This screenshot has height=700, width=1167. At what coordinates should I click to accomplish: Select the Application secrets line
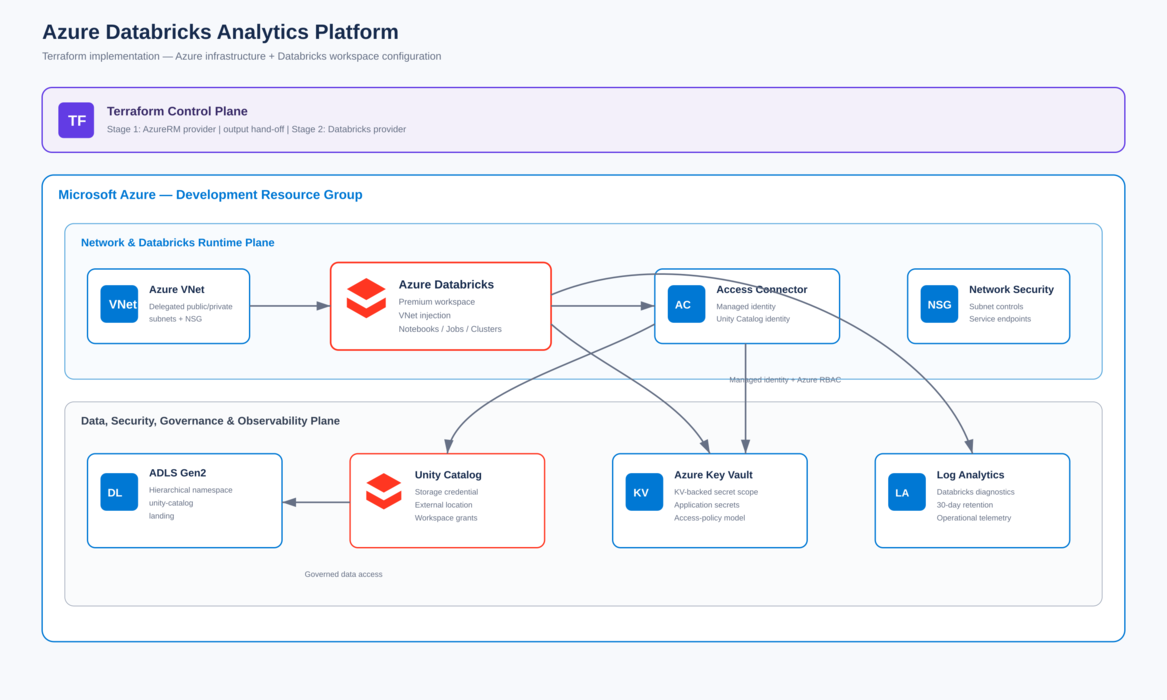(706, 505)
